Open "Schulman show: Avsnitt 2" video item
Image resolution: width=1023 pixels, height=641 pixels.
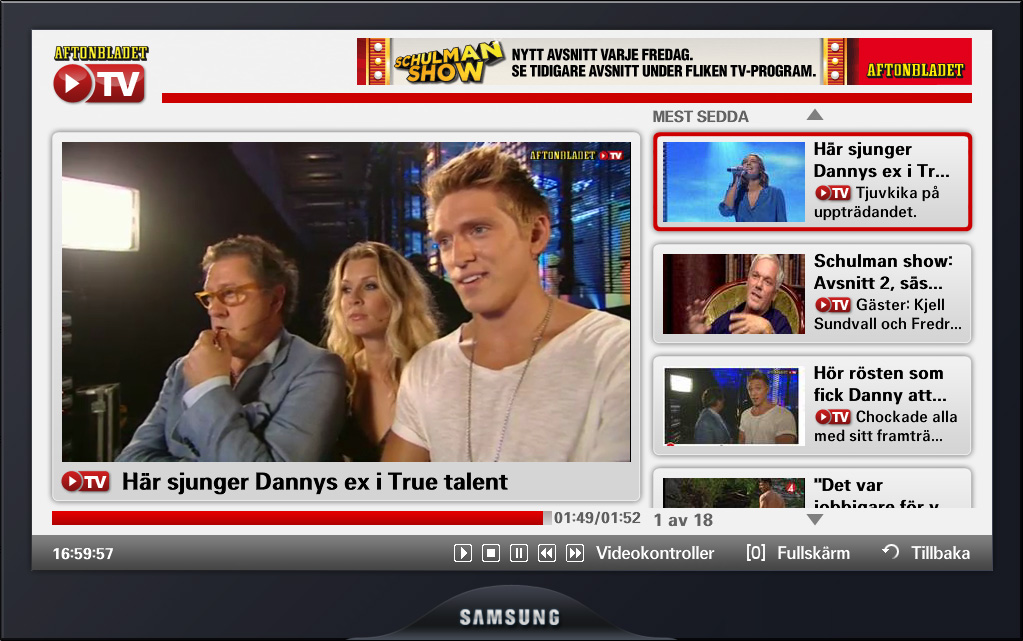pos(811,293)
